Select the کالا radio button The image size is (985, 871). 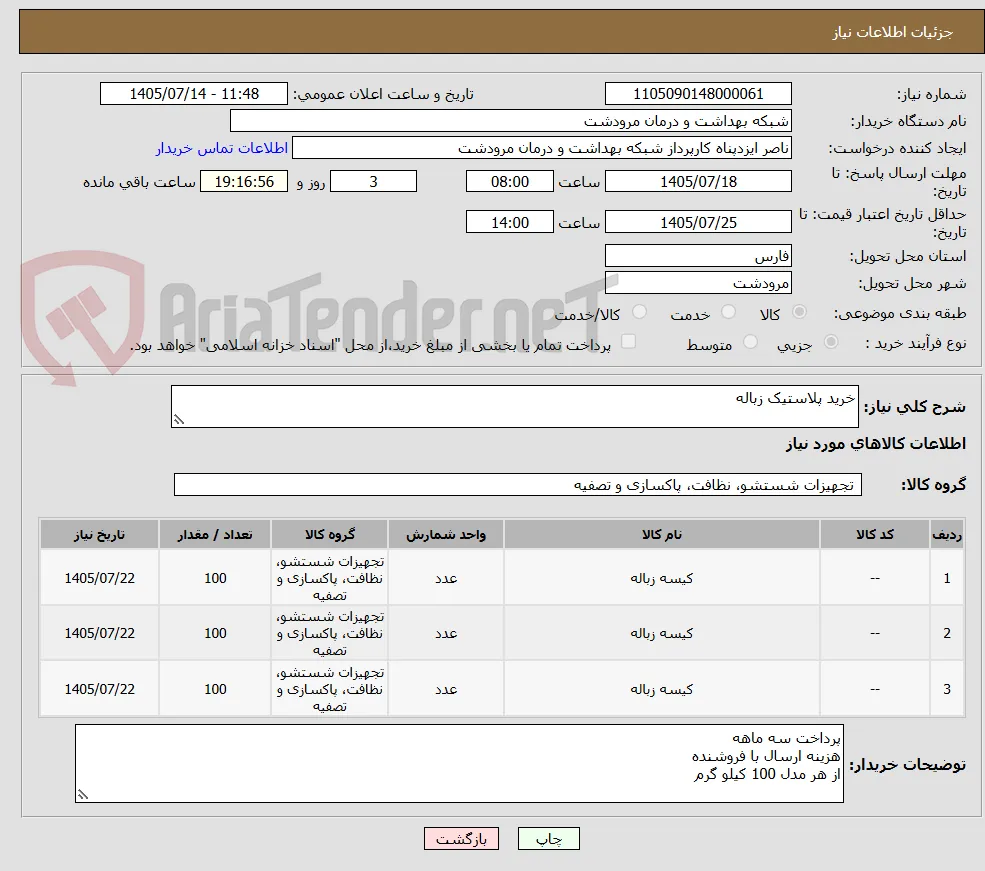tap(799, 312)
